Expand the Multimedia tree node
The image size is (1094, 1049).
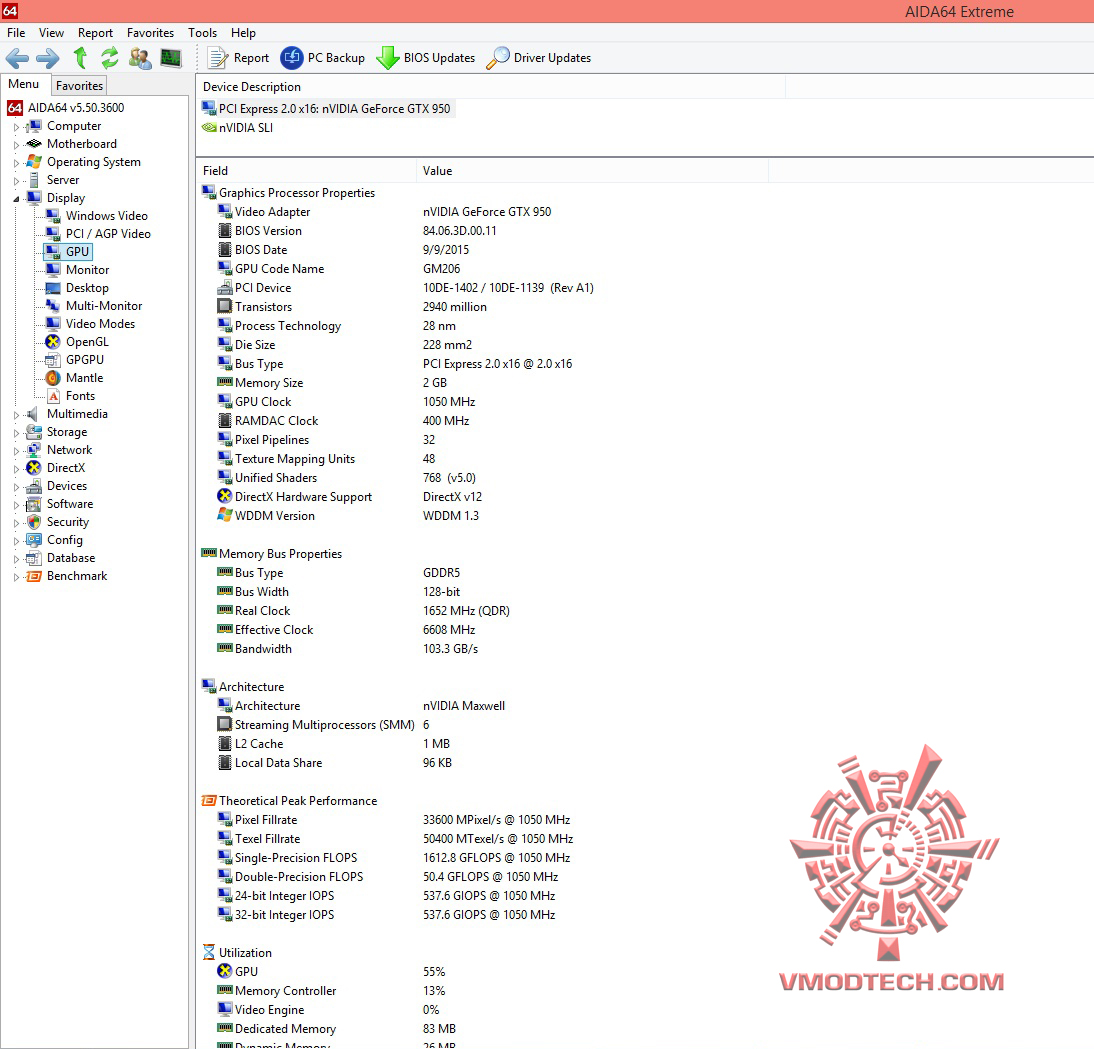point(17,415)
